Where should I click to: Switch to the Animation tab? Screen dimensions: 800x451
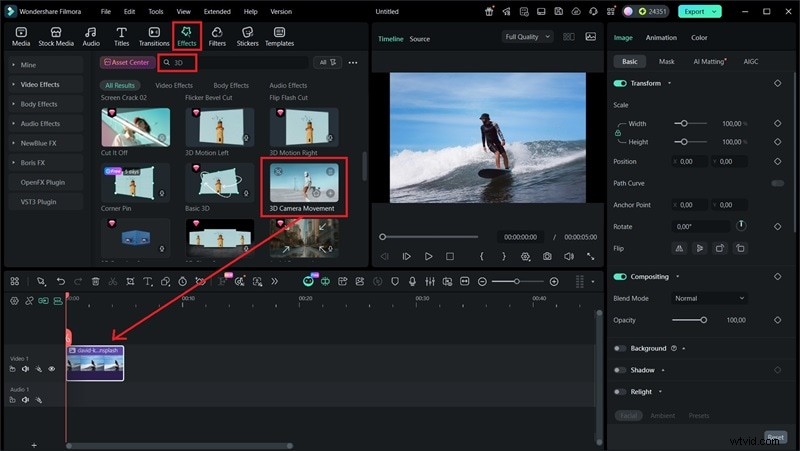click(660, 38)
